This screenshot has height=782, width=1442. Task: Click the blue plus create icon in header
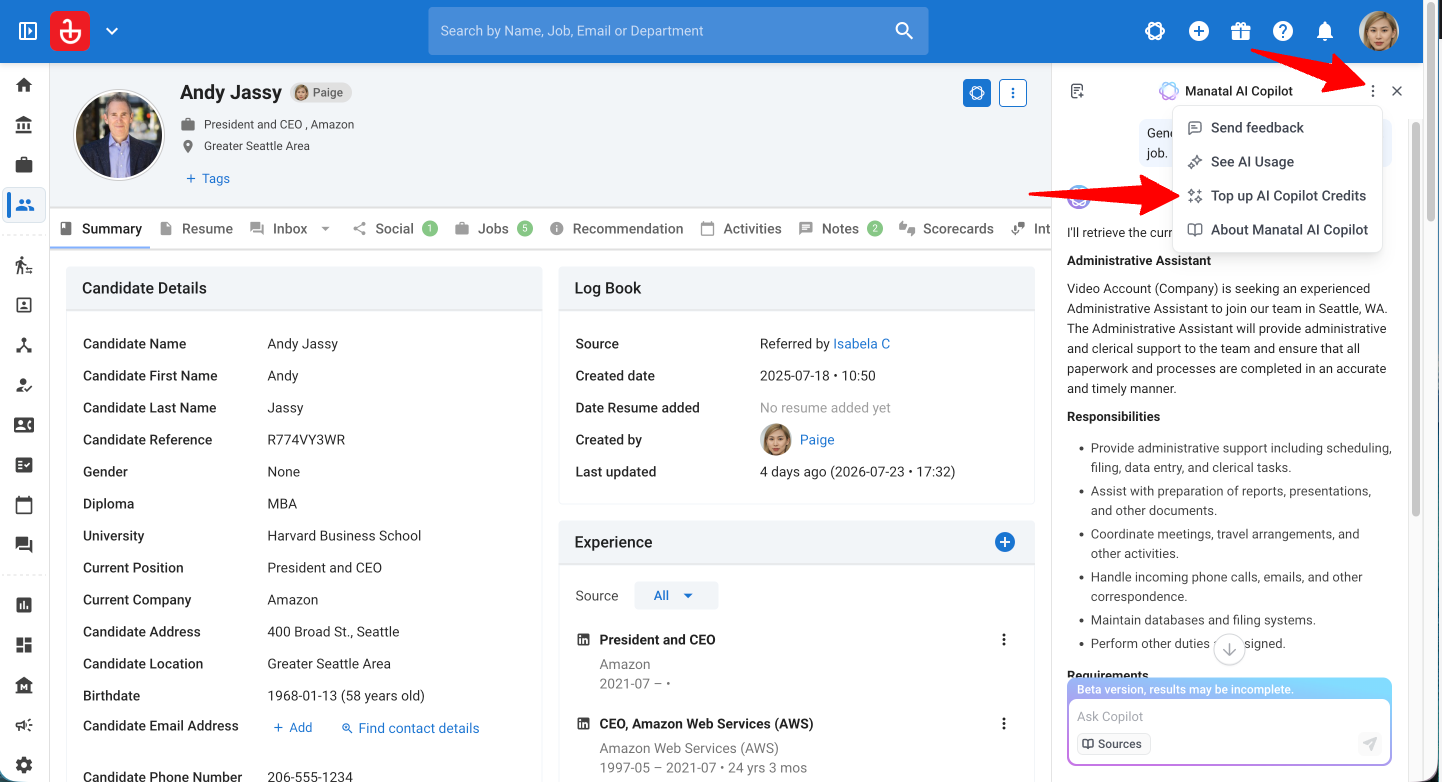[1199, 31]
